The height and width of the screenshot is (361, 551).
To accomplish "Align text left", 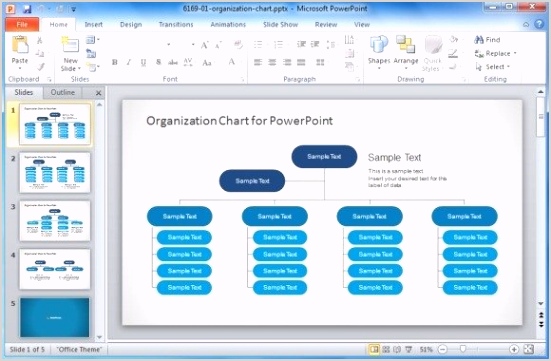I will [x=258, y=63].
